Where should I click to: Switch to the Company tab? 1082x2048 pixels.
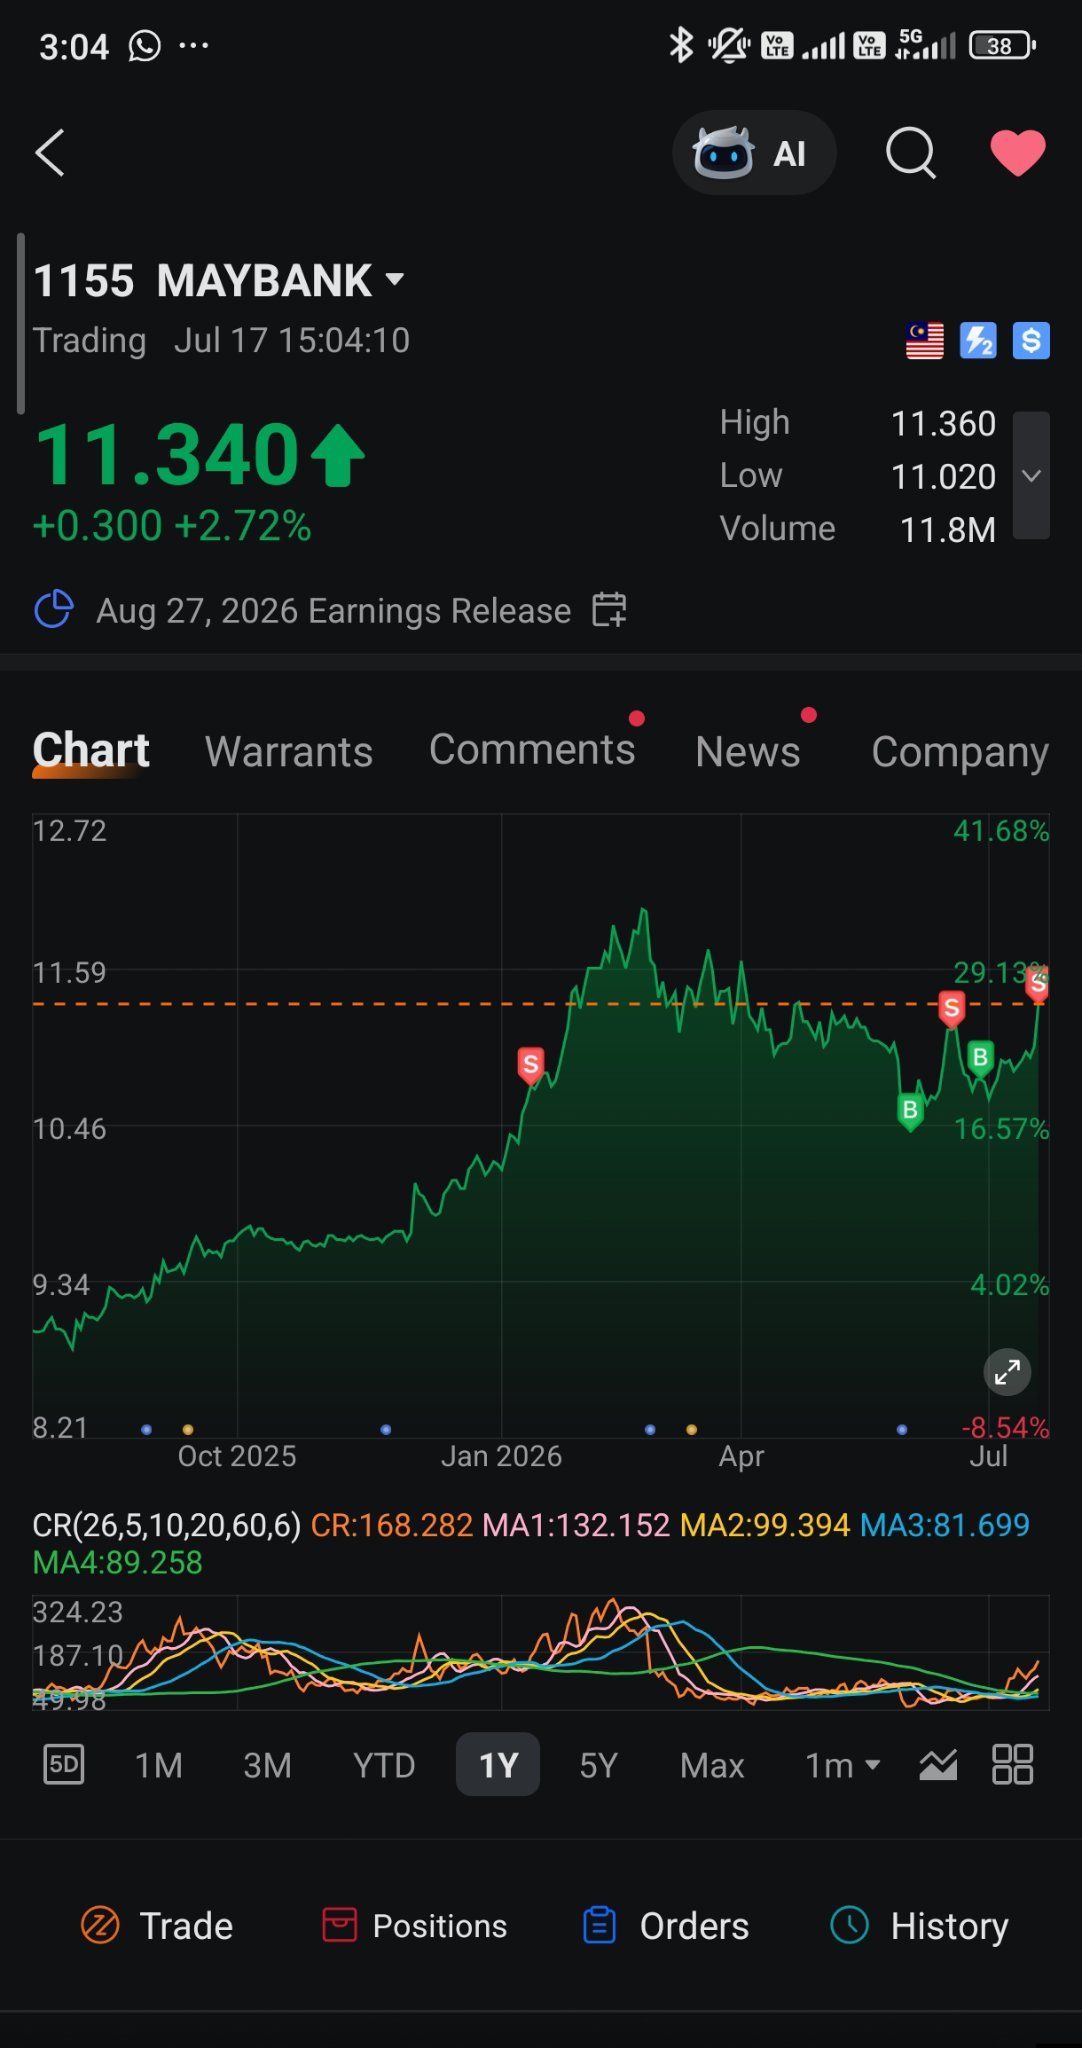coord(960,752)
